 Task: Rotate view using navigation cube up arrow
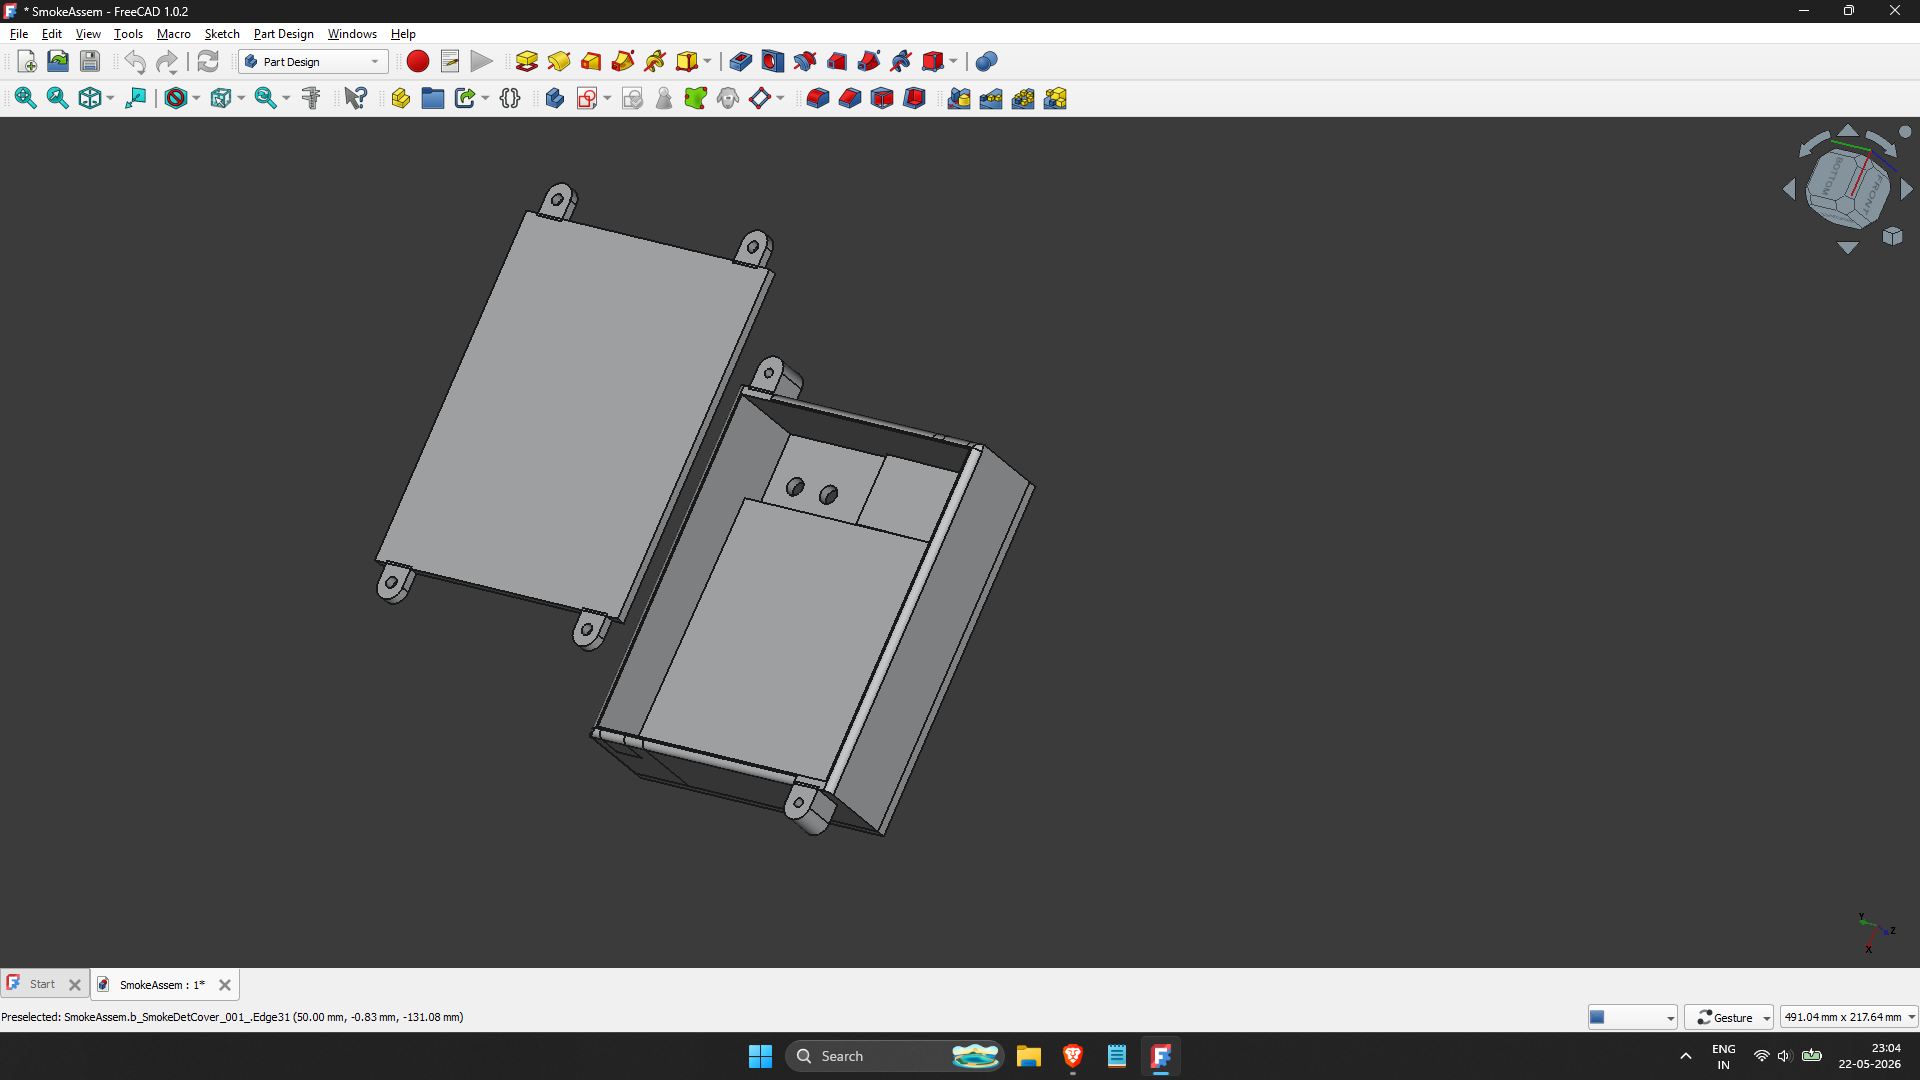pos(1848,130)
